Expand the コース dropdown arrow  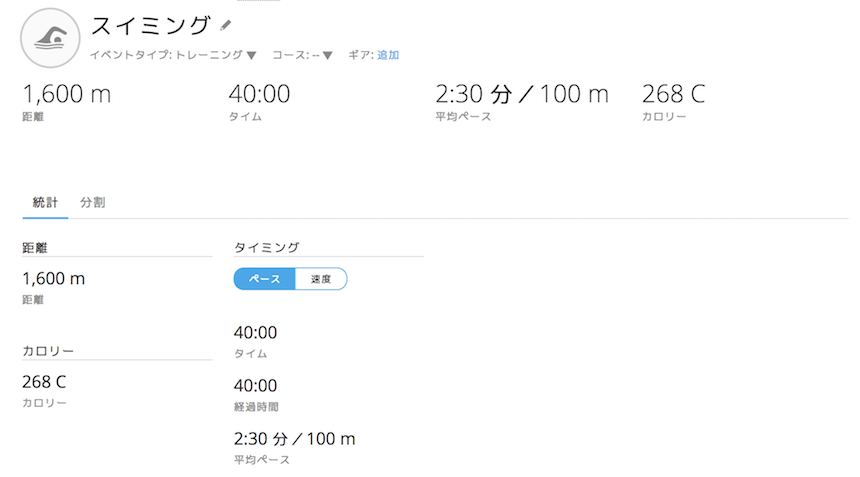(327, 56)
